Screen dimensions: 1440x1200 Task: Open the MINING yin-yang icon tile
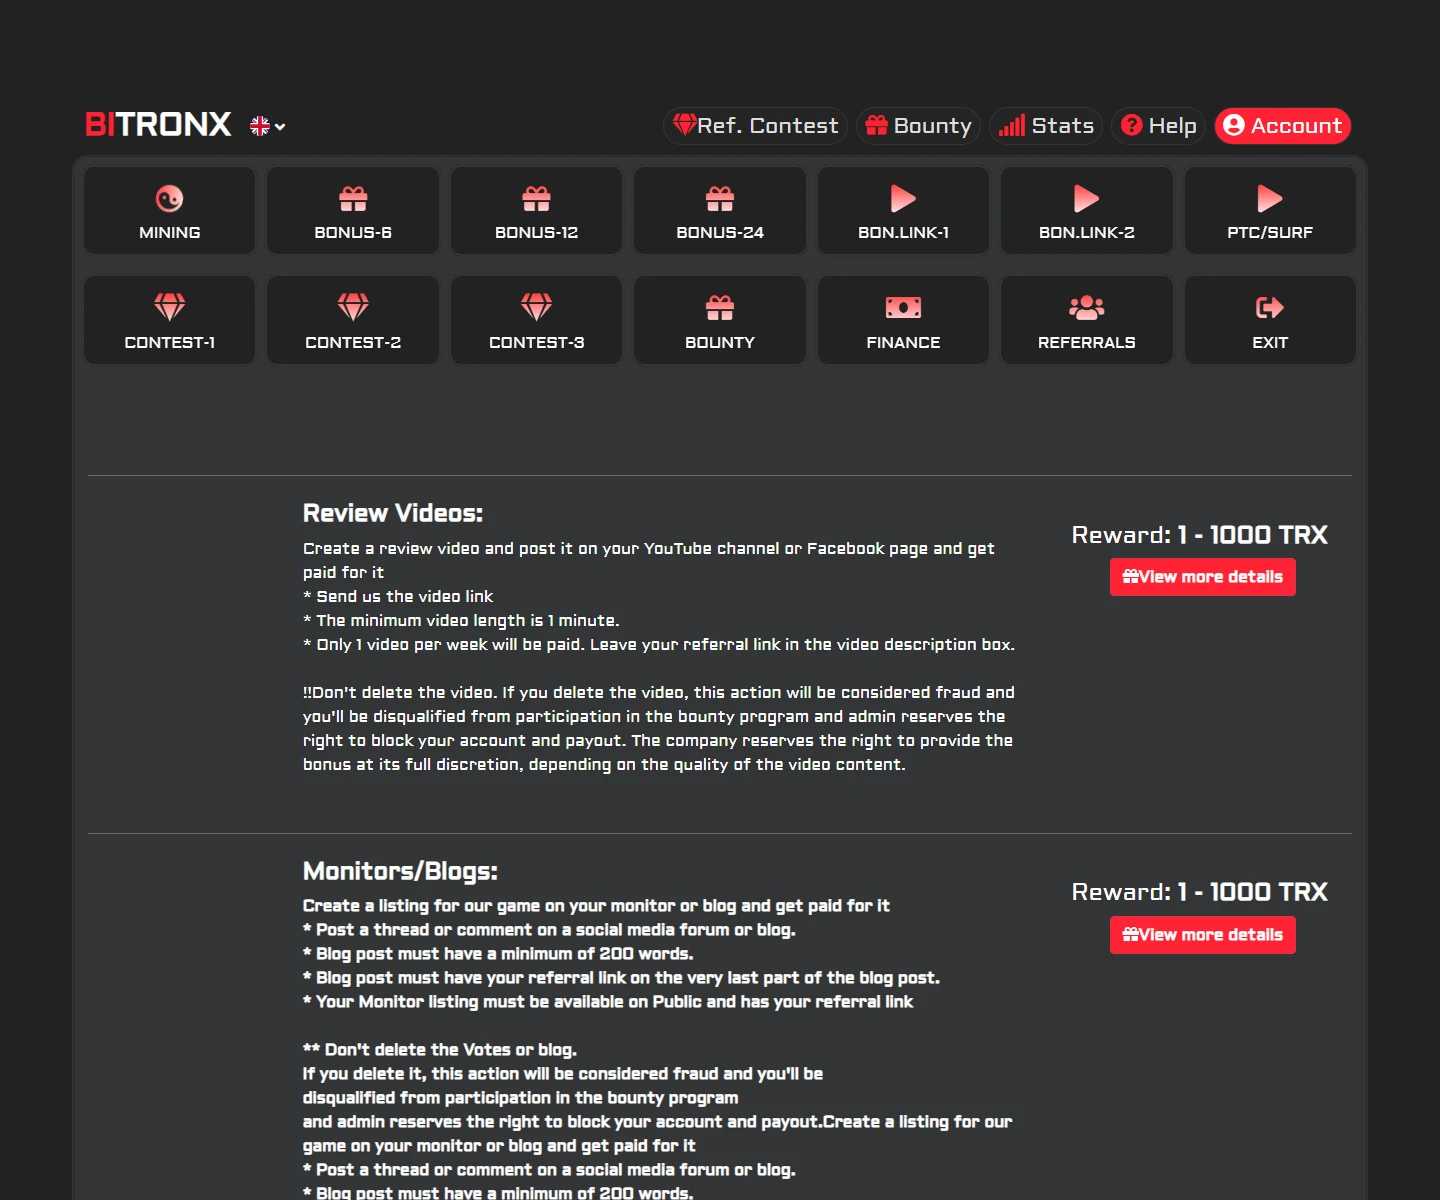[x=169, y=211]
